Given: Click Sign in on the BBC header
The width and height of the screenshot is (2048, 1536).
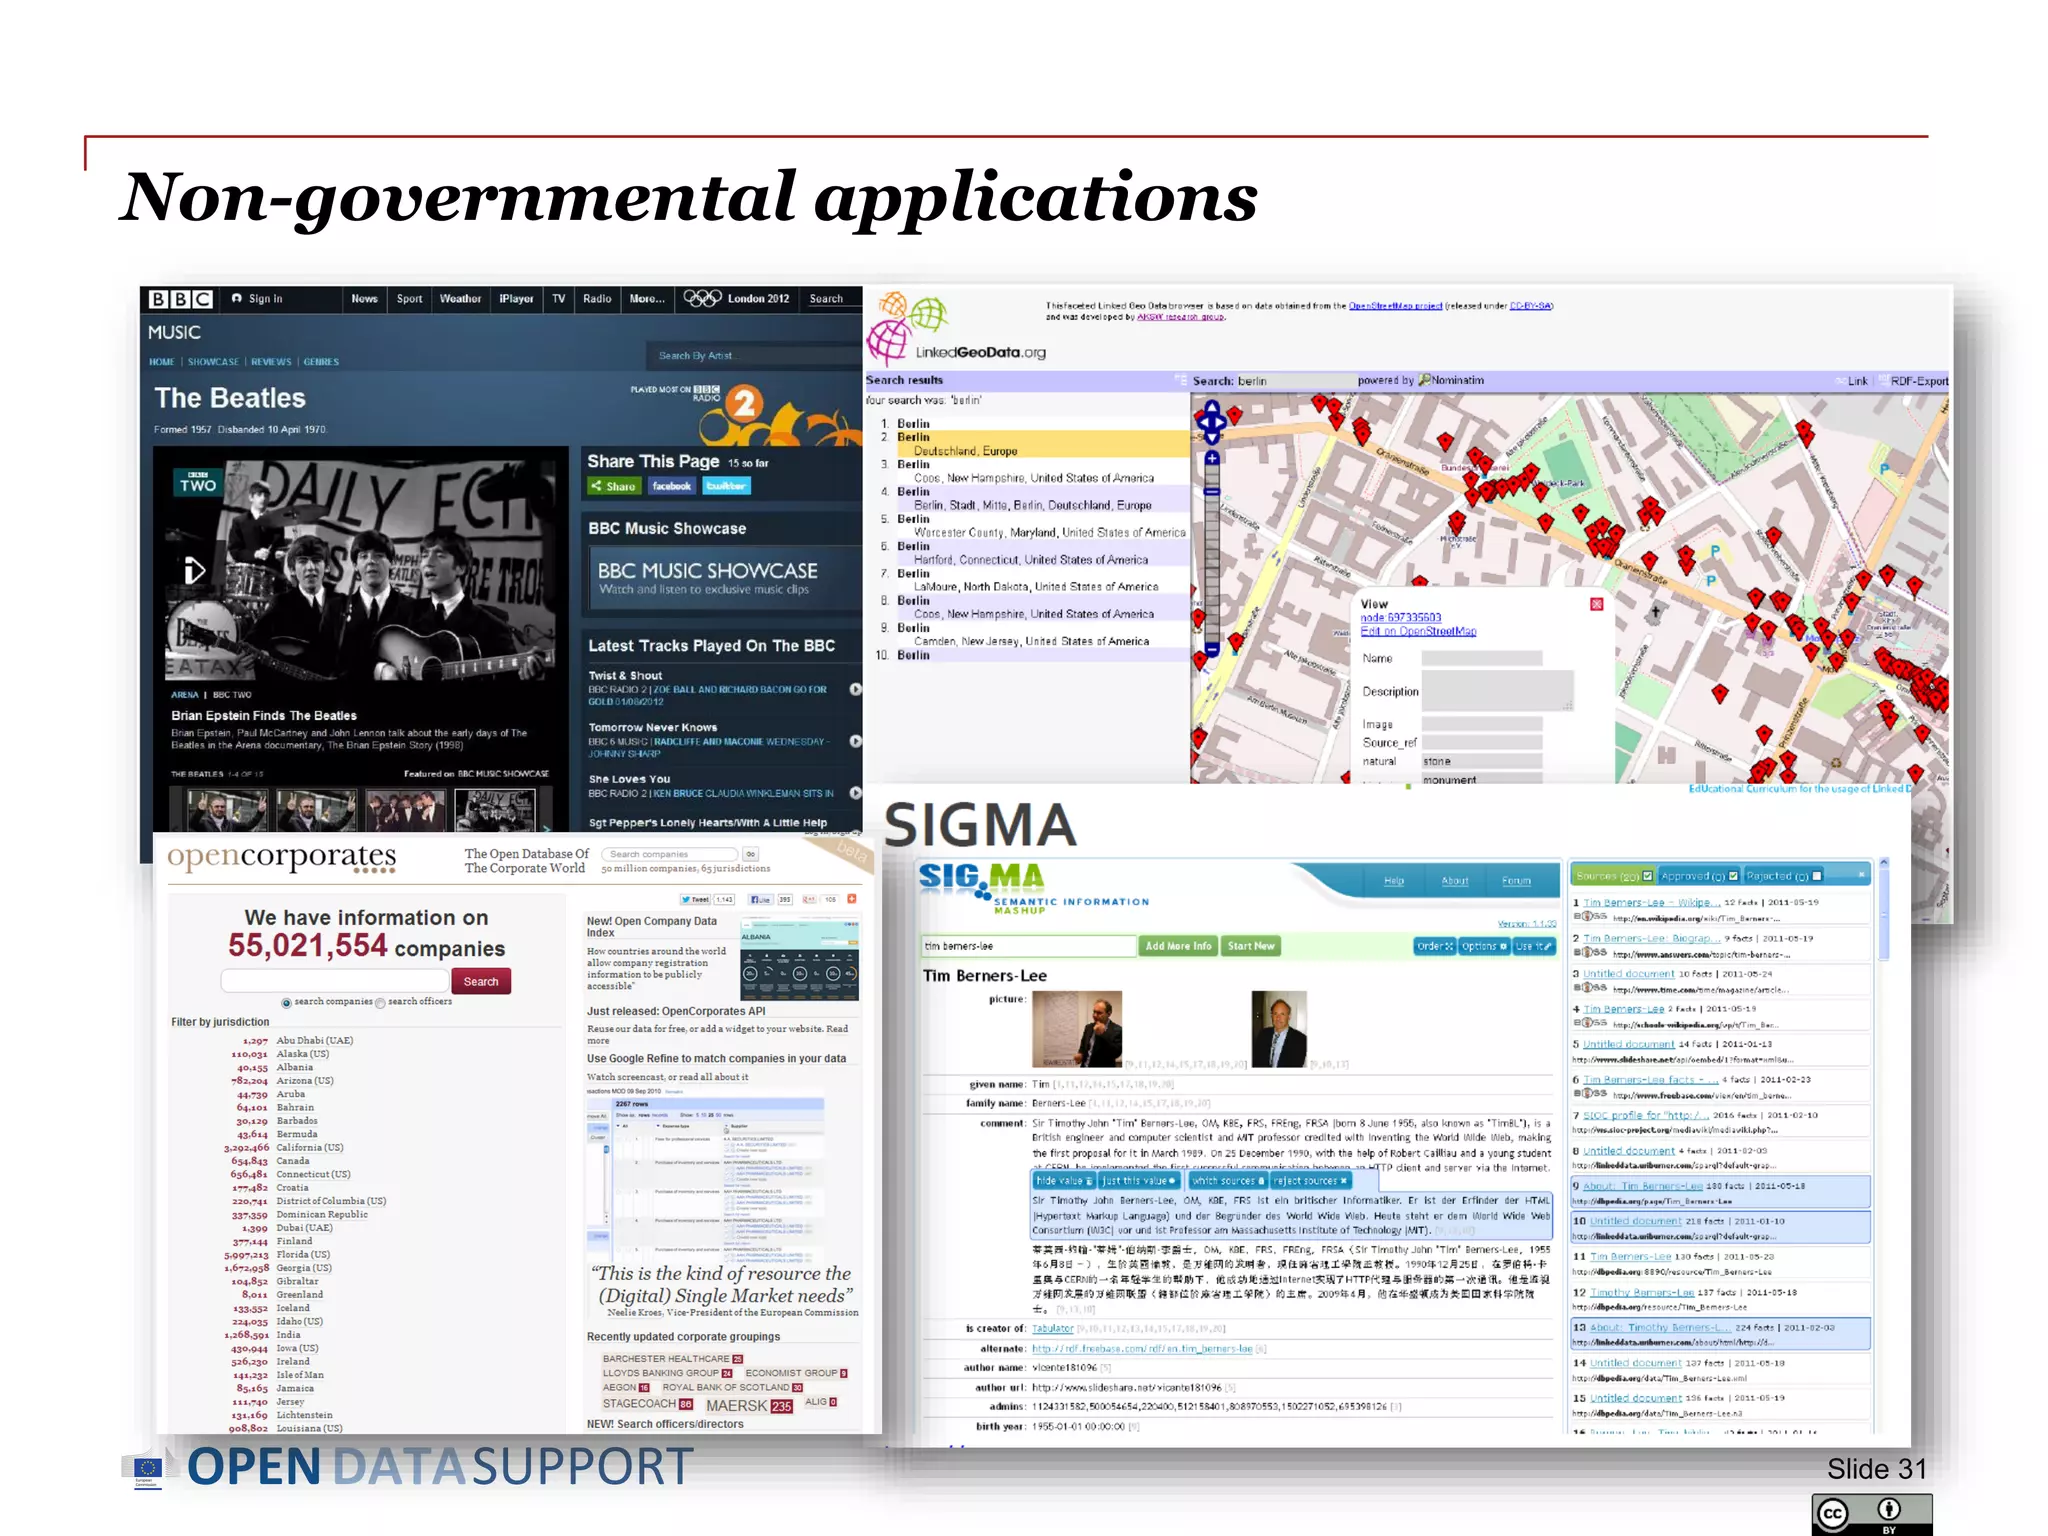Looking at the screenshot, I should click(258, 299).
